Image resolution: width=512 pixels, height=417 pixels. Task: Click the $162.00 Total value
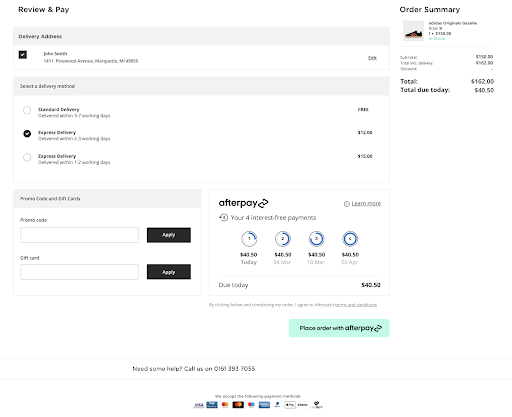[x=482, y=81]
